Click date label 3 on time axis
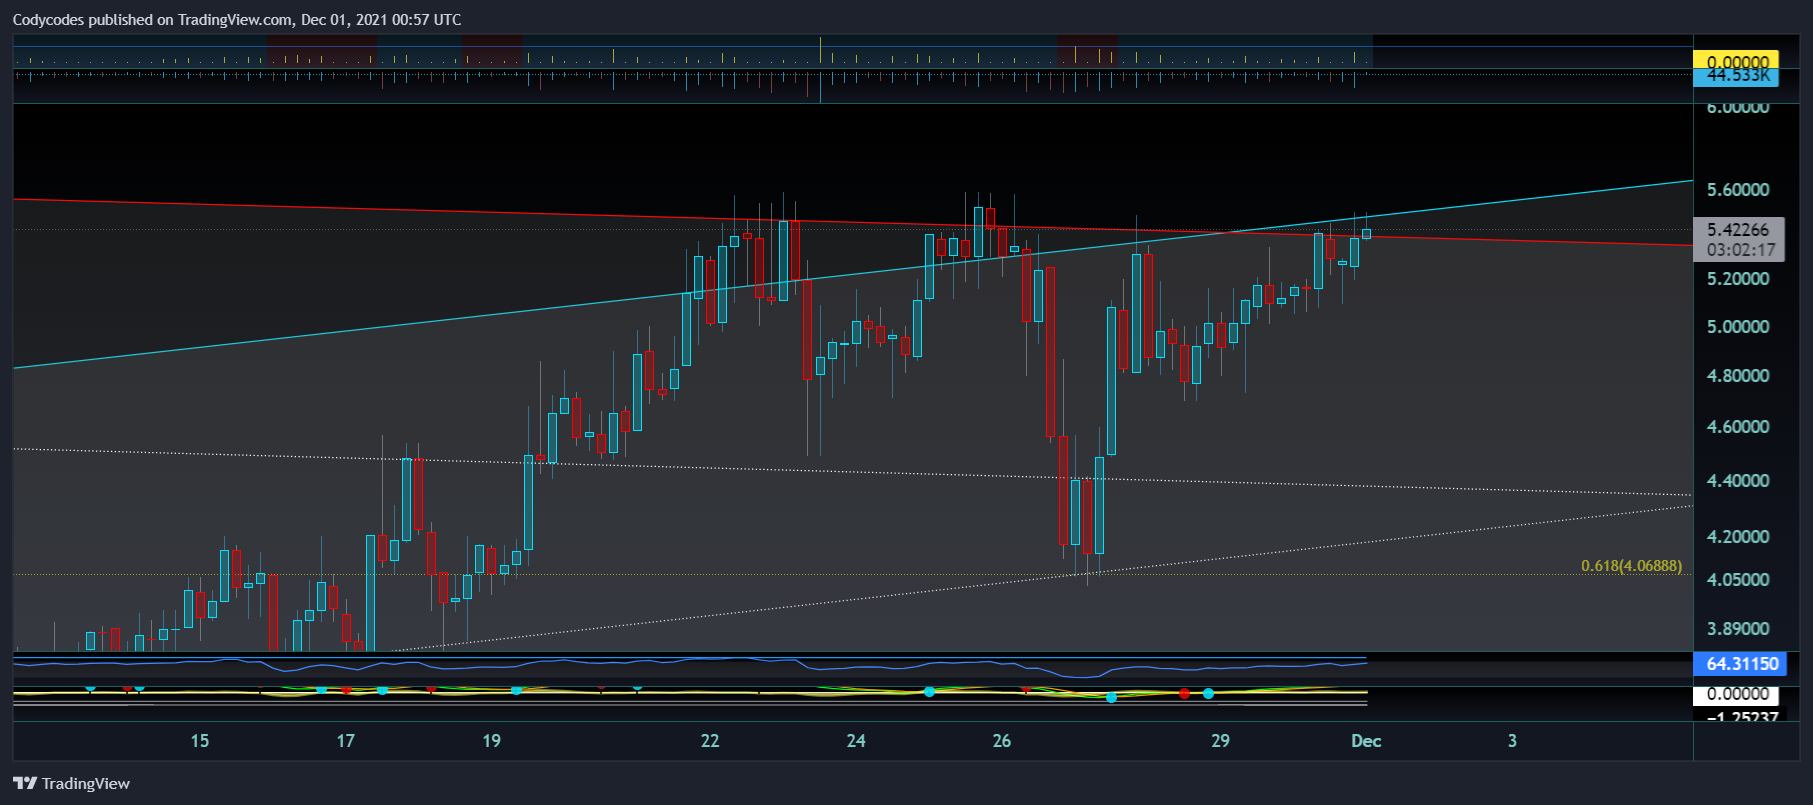The height and width of the screenshot is (805, 1813). (1512, 741)
